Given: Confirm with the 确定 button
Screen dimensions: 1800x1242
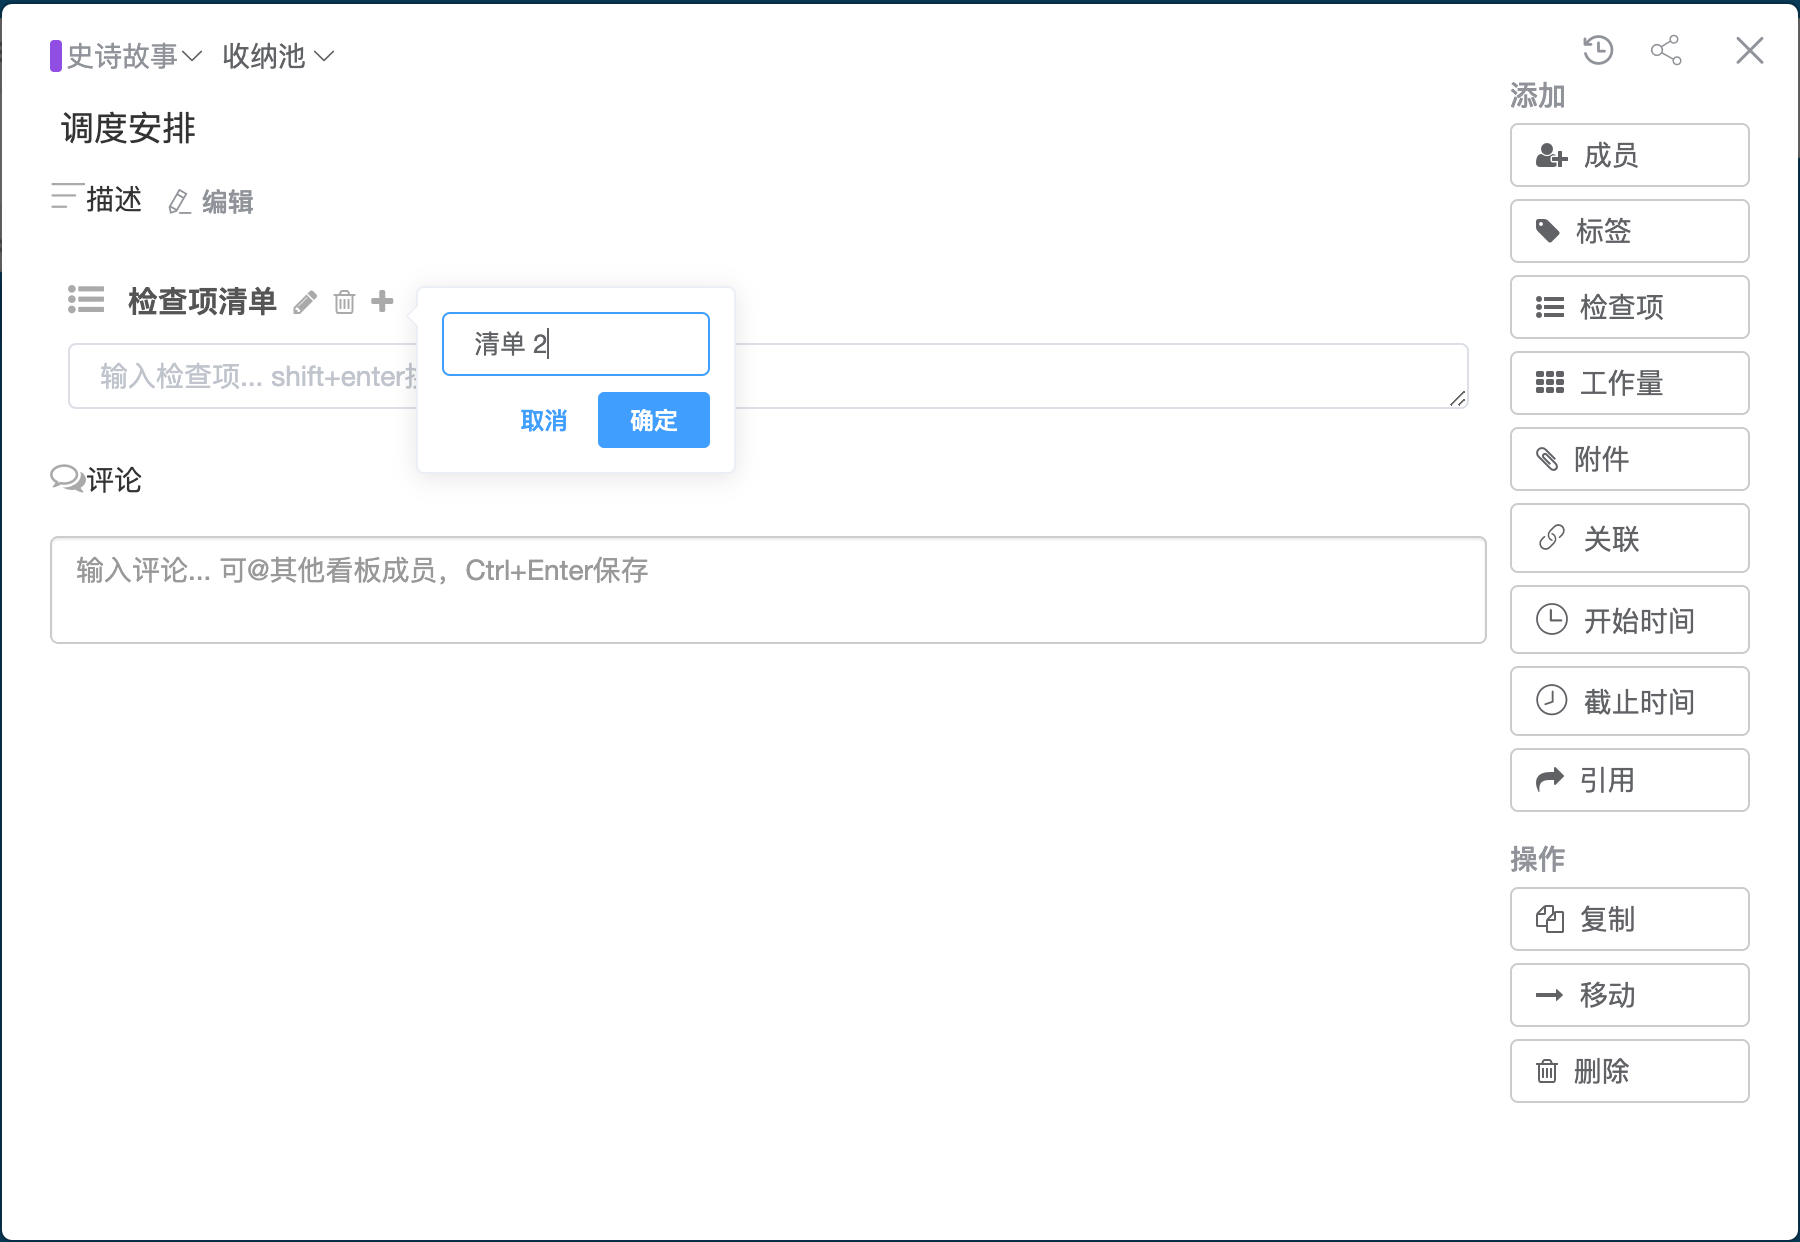Looking at the screenshot, I should 653,420.
